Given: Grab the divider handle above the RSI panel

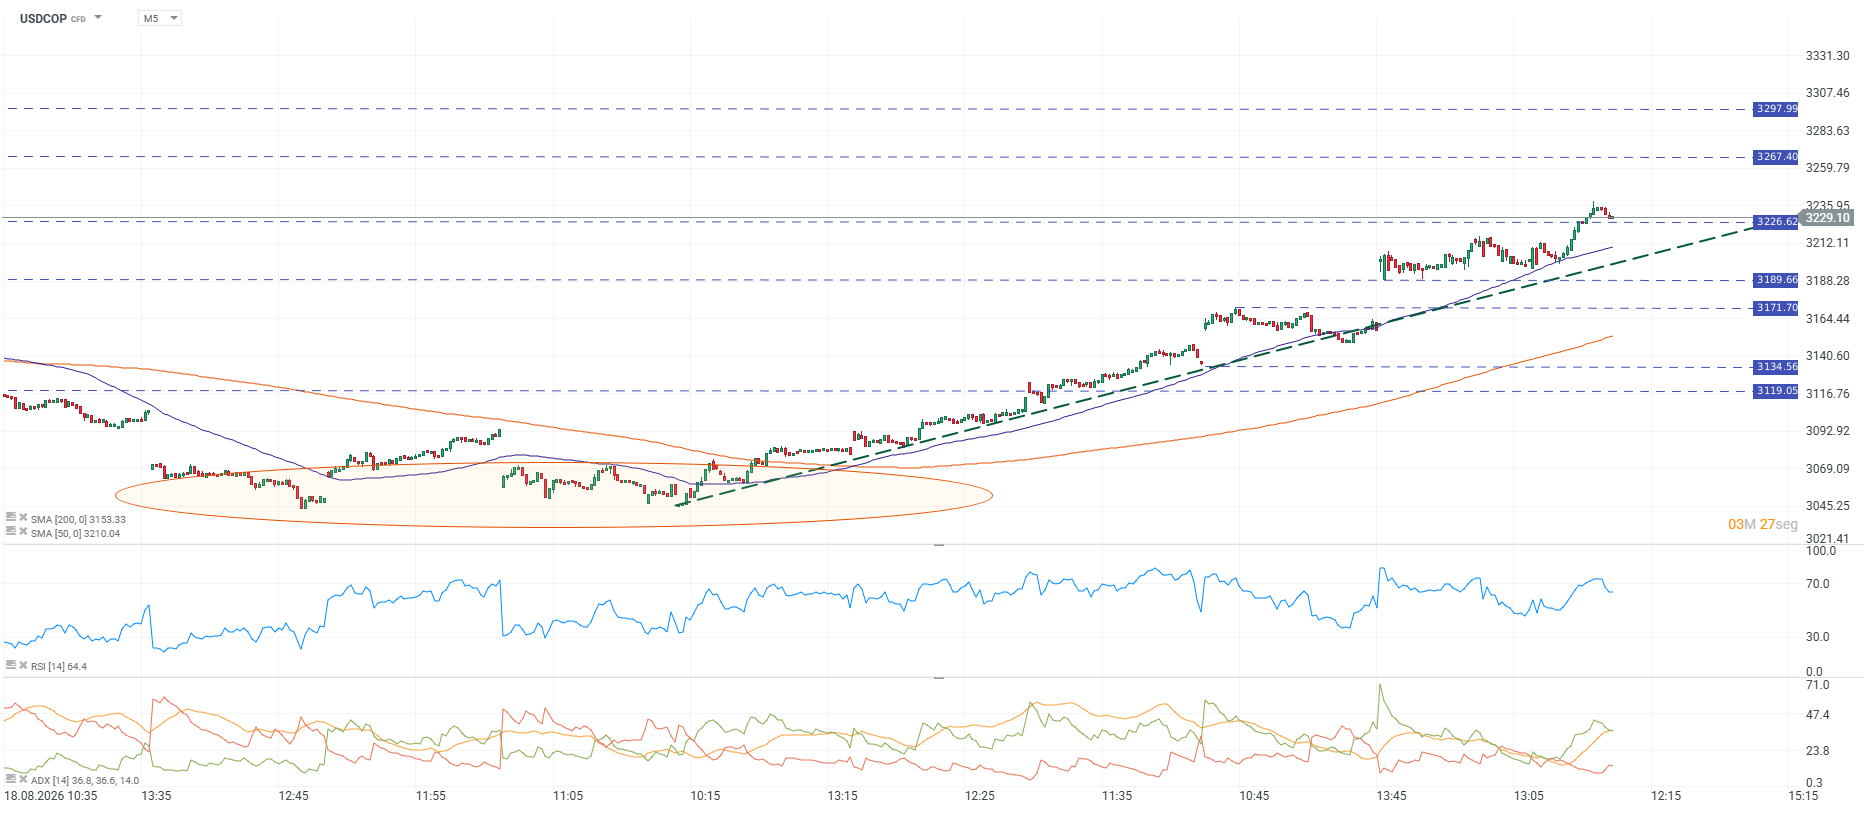Looking at the screenshot, I should (x=939, y=545).
